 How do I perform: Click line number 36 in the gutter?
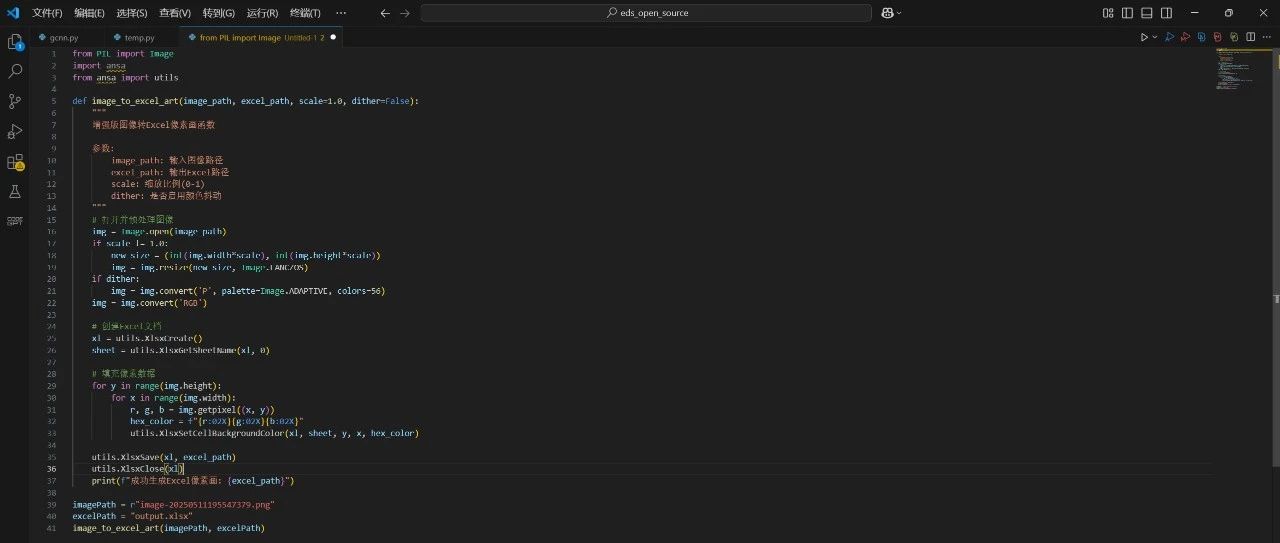pos(52,468)
